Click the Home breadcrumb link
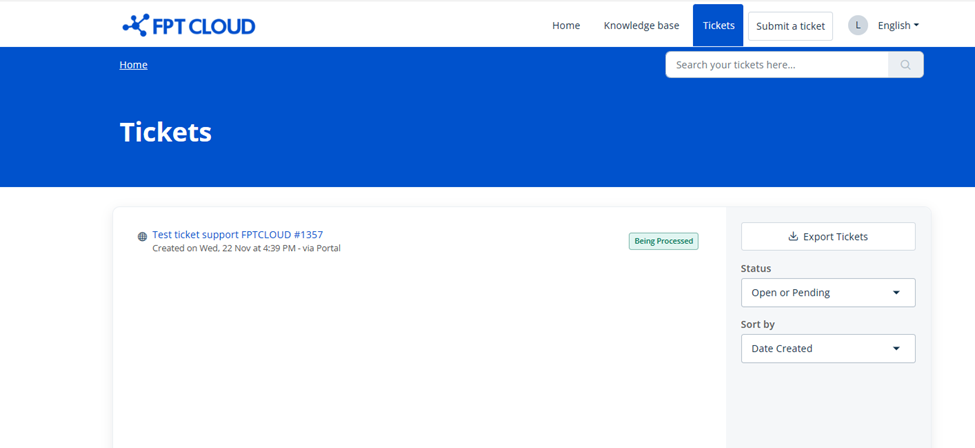 [133, 65]
